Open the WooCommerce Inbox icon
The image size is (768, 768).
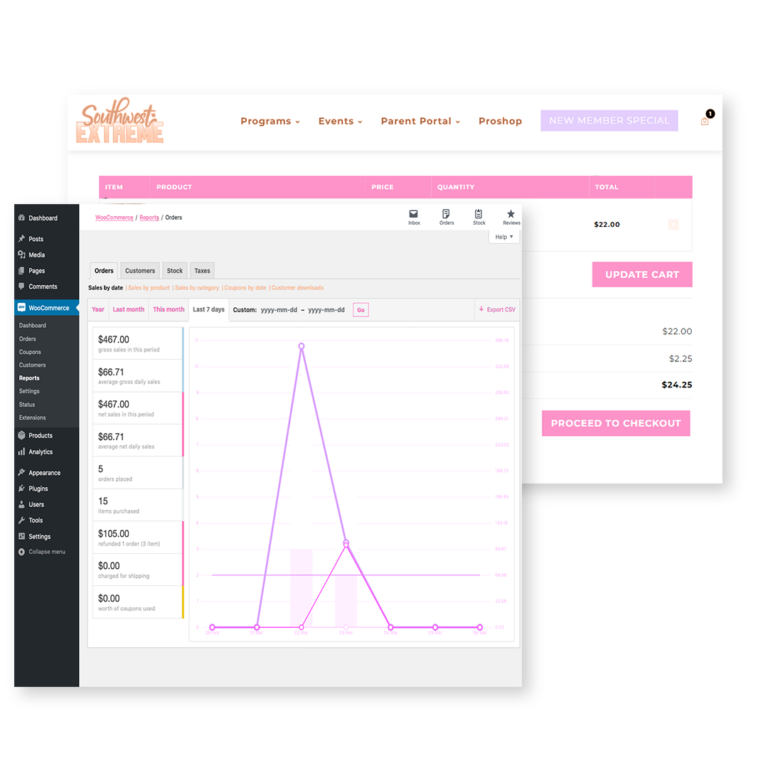coord(414,216)
